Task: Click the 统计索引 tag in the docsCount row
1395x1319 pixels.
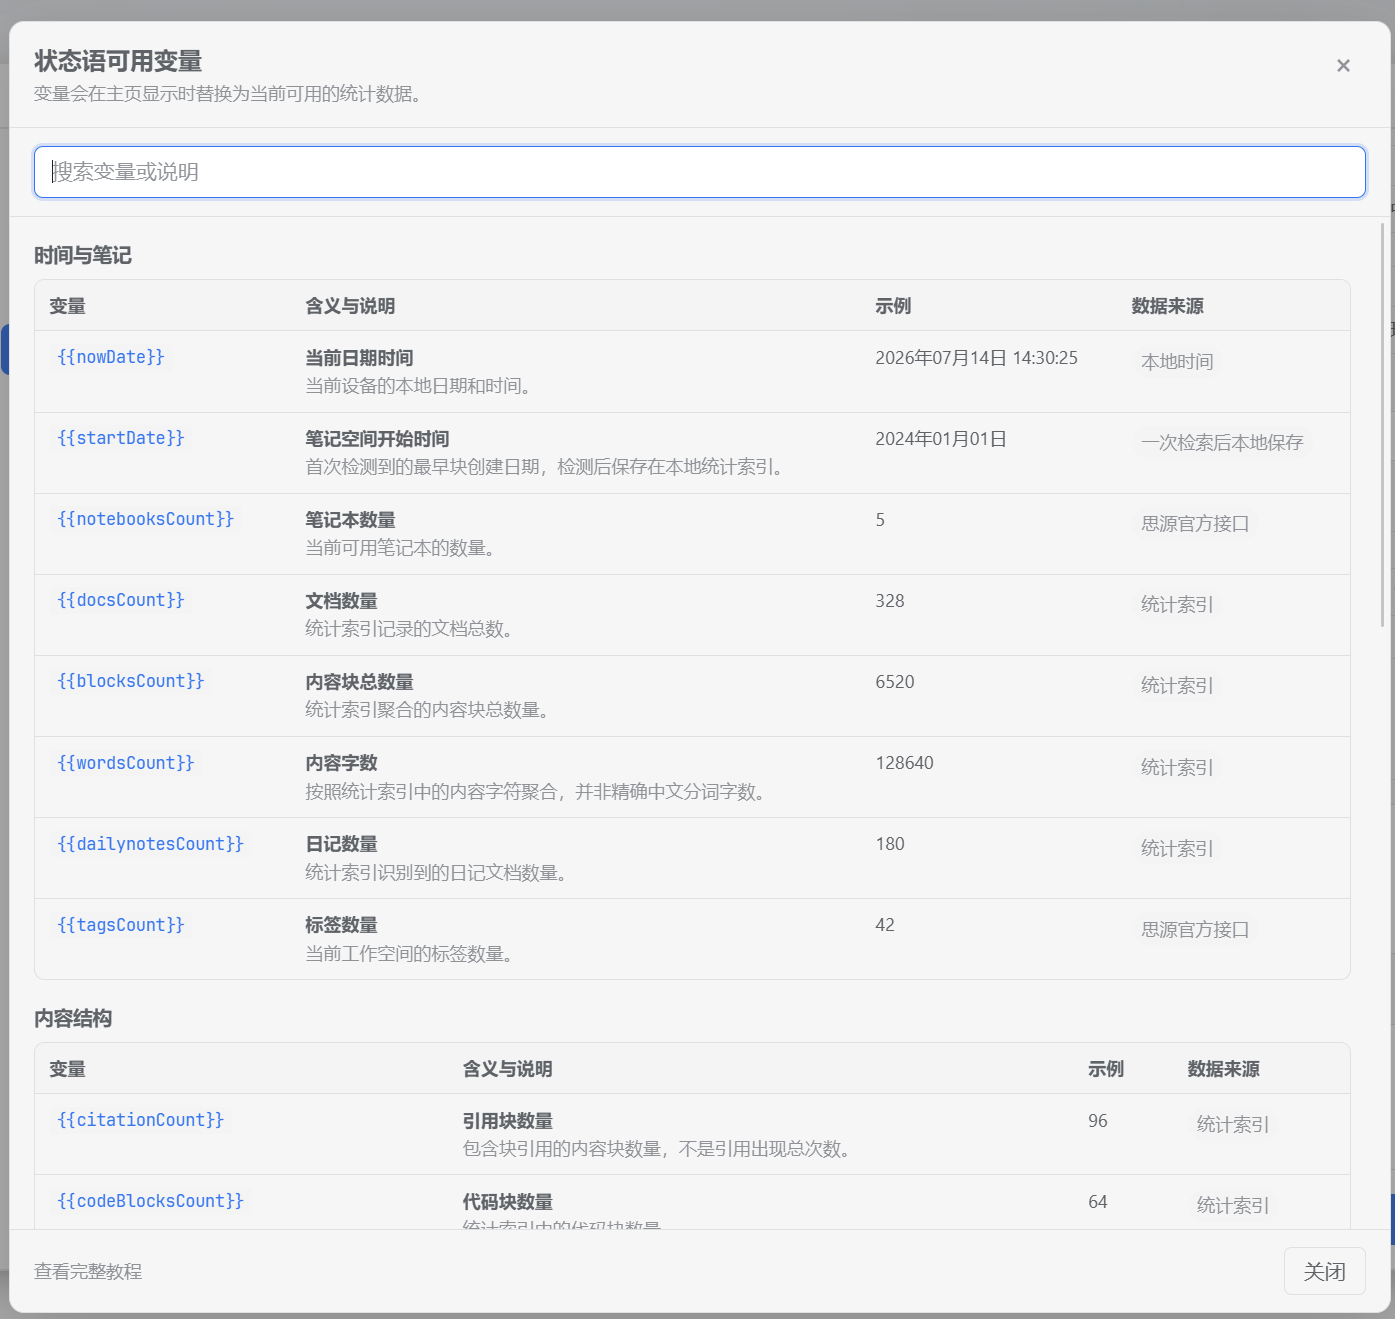Action: pos(1177,605)
